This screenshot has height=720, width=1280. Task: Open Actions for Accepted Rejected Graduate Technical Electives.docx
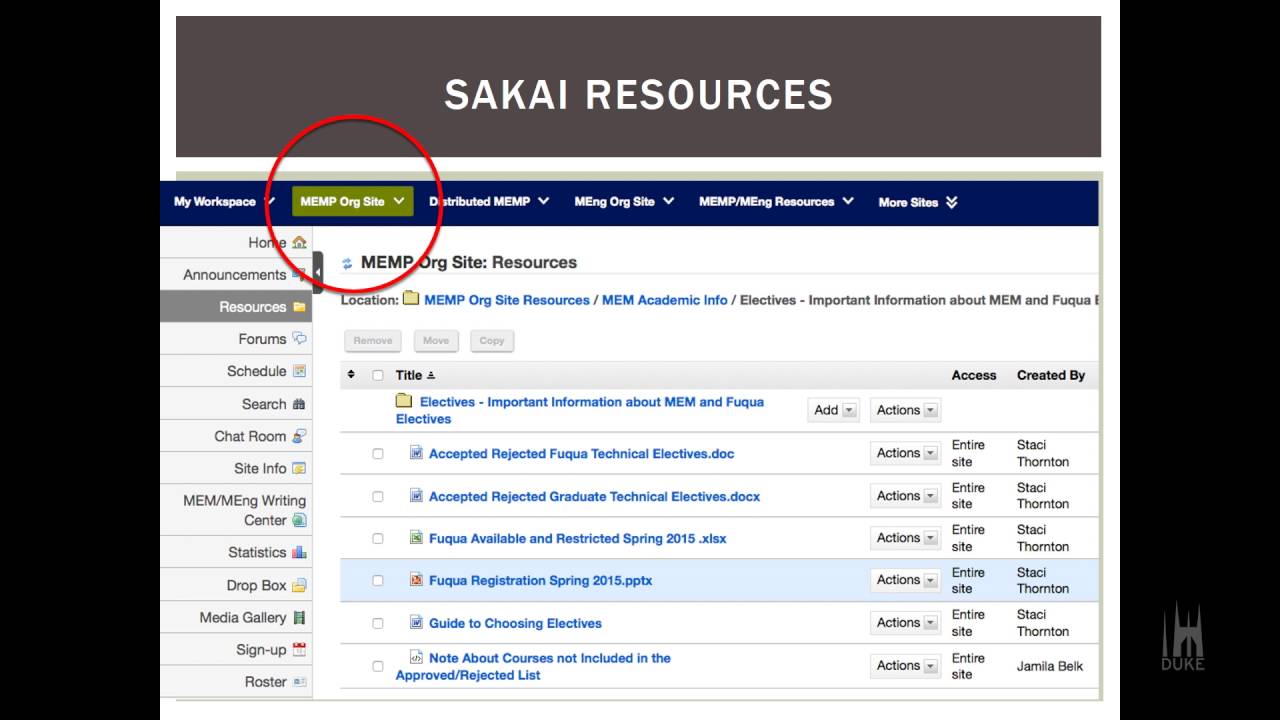point(906,495)
